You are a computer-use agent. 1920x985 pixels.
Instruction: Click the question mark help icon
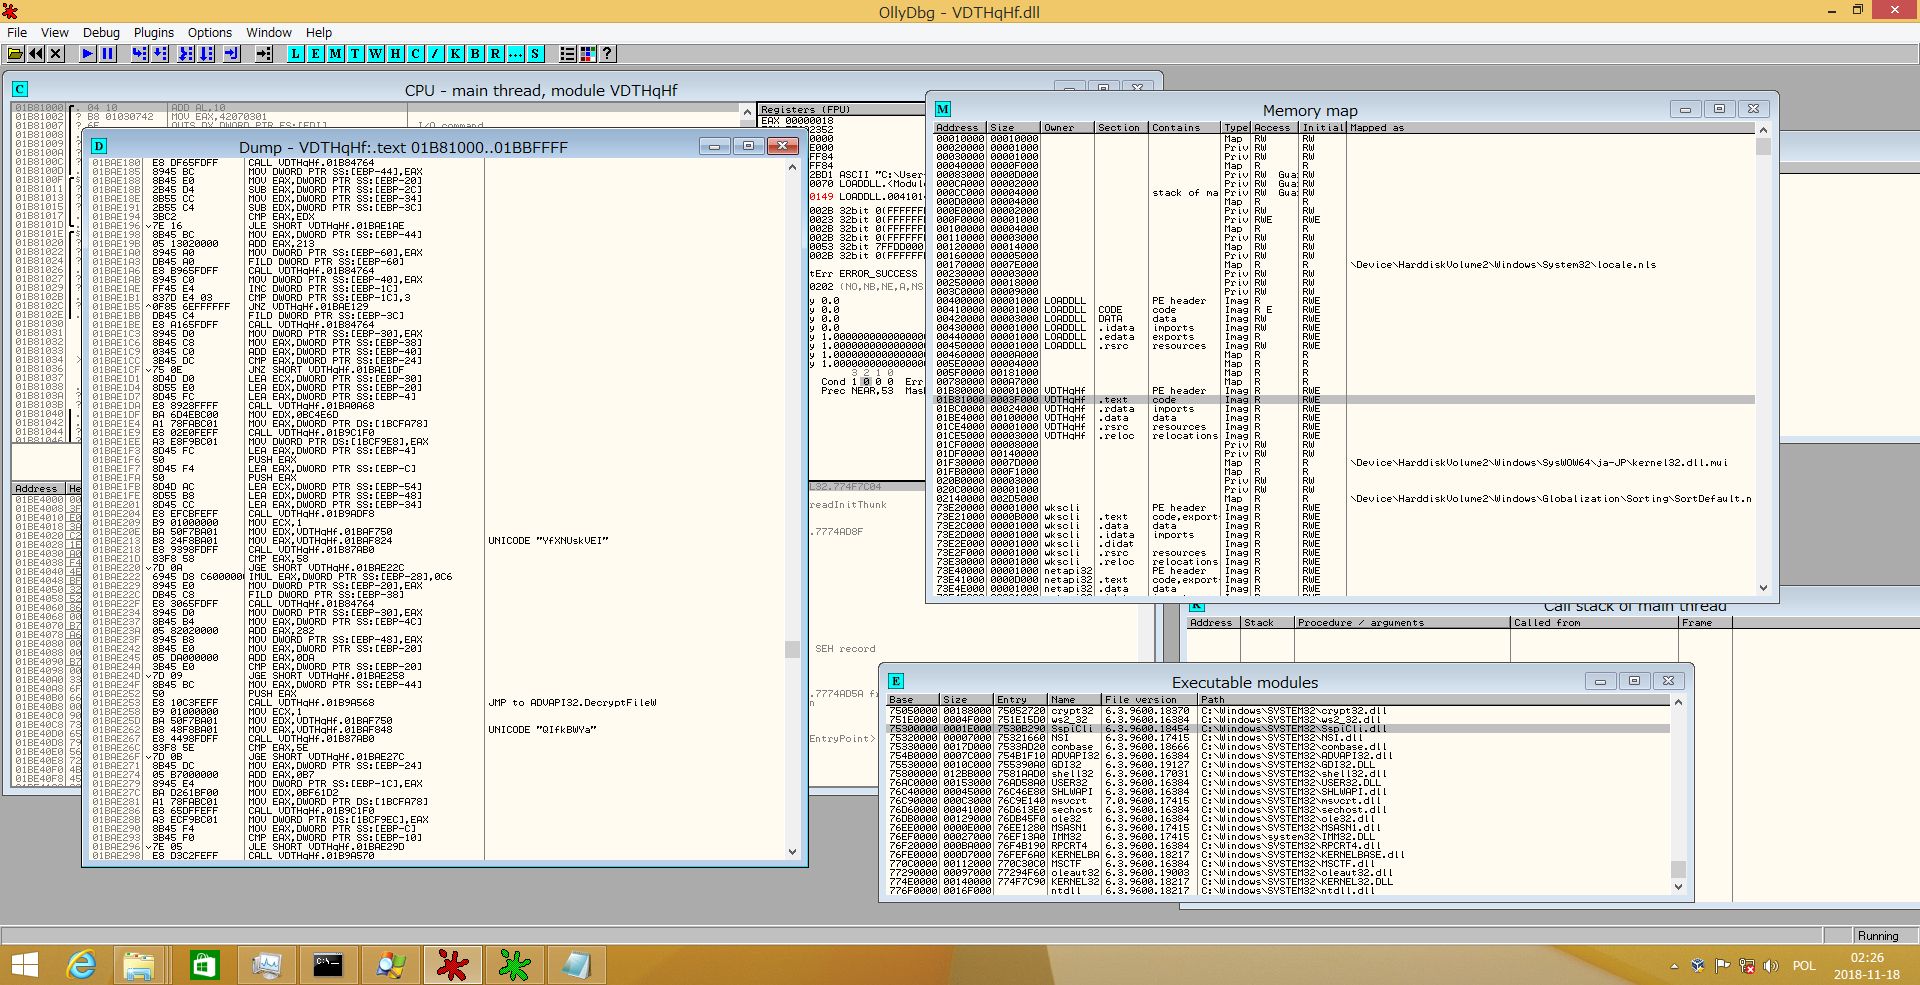pyautogui.click(x=607, y=54)
